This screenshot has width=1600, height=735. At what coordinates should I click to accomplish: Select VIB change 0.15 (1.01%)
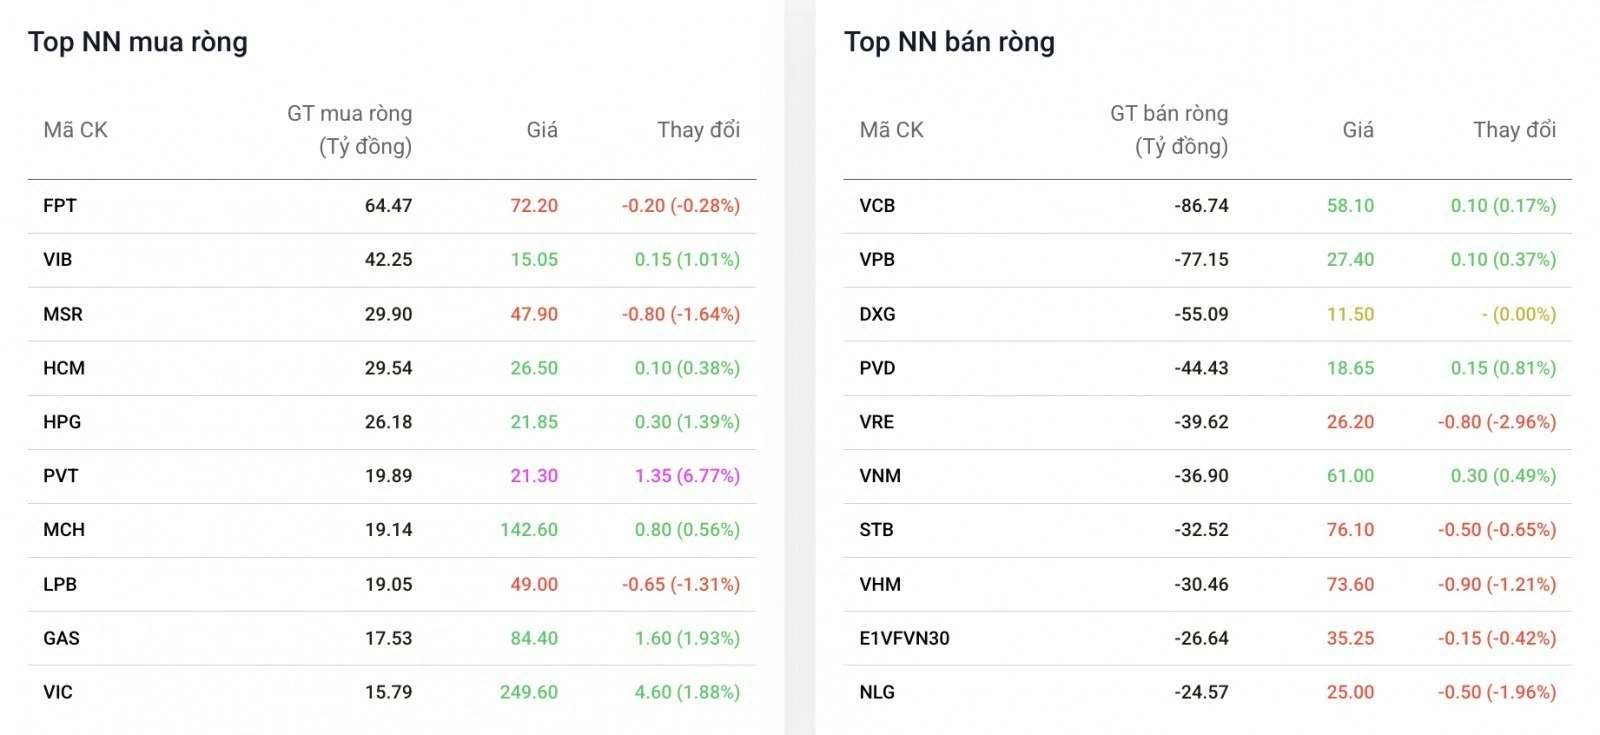687,260
